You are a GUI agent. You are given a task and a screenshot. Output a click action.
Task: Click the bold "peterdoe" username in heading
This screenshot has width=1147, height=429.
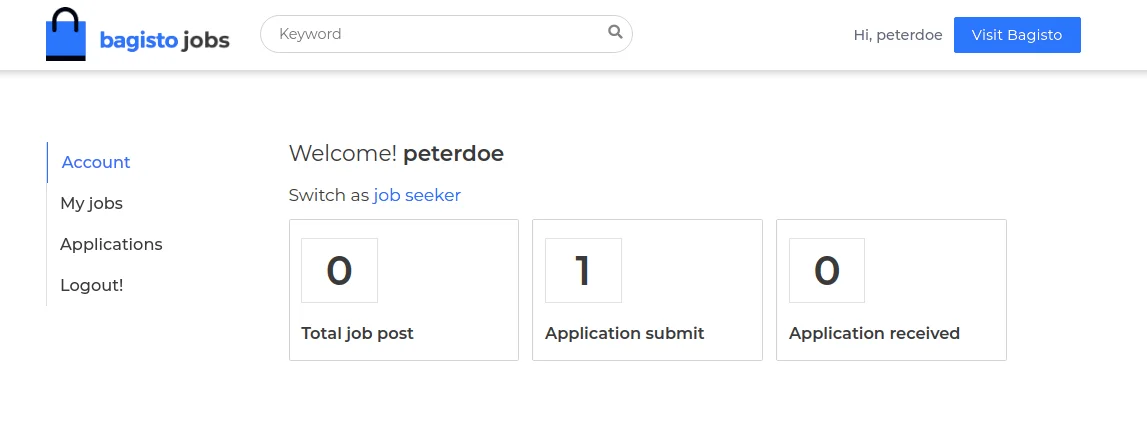453,154
